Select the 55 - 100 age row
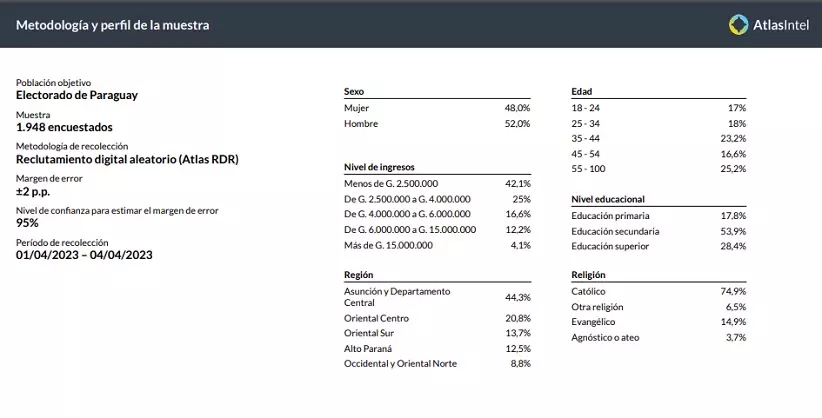The image size is (822, 418). (658, 170)
